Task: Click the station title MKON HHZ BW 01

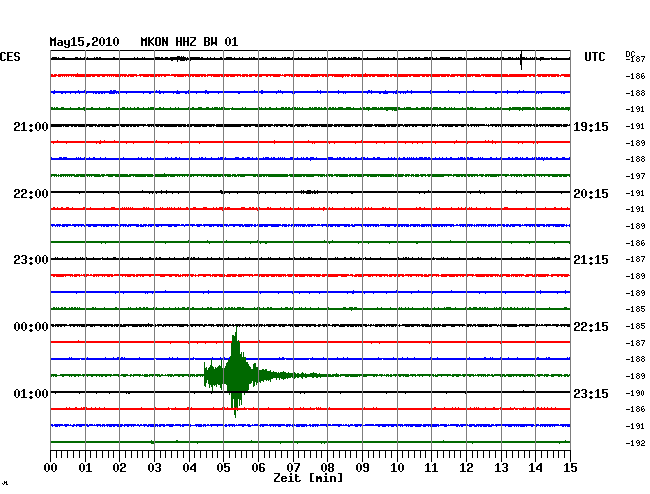Action: [189, 42]
